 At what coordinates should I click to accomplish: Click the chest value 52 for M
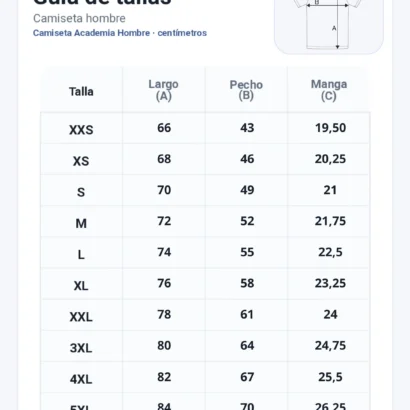[247, 221]
